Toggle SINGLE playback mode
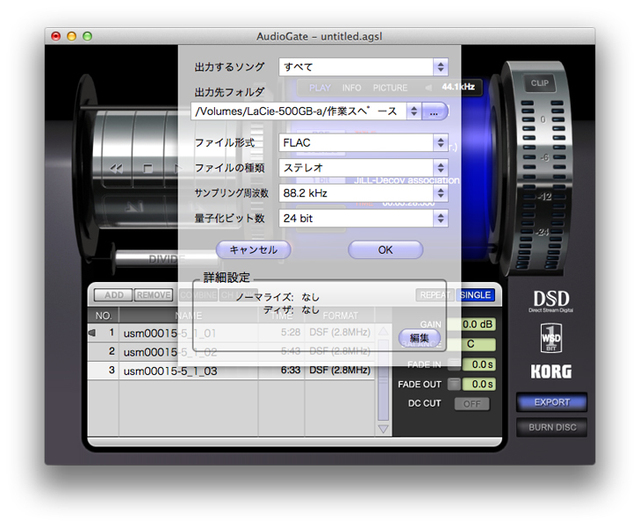 point(475,296)
